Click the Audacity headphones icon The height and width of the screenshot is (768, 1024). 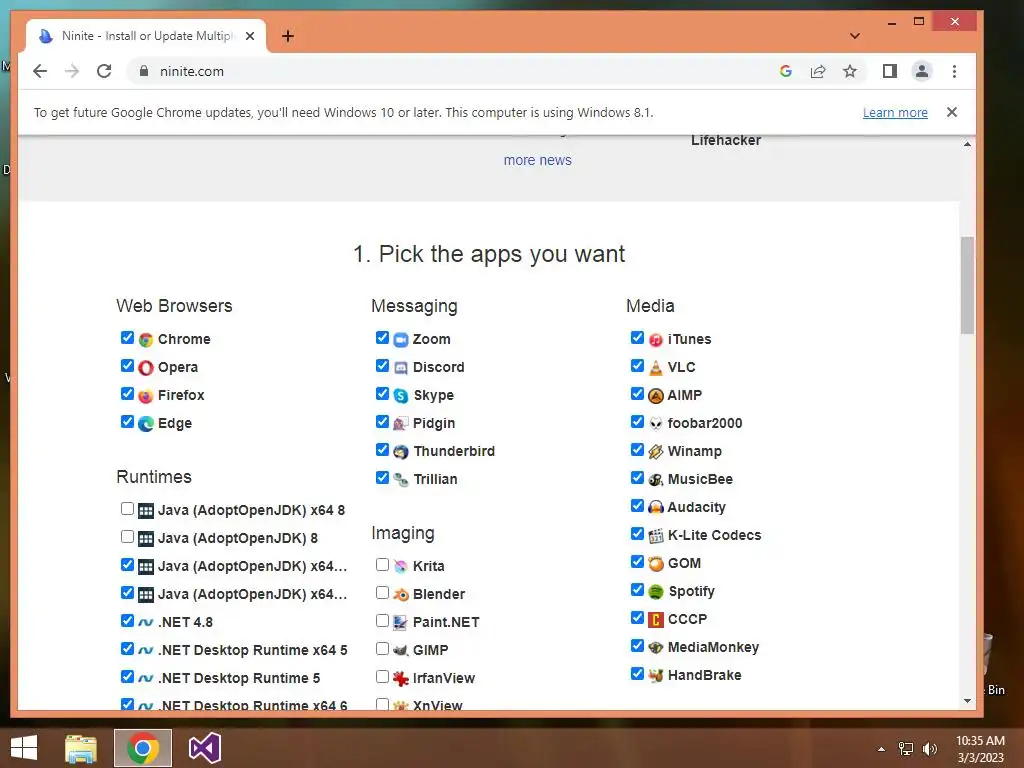tap(656, 507)
